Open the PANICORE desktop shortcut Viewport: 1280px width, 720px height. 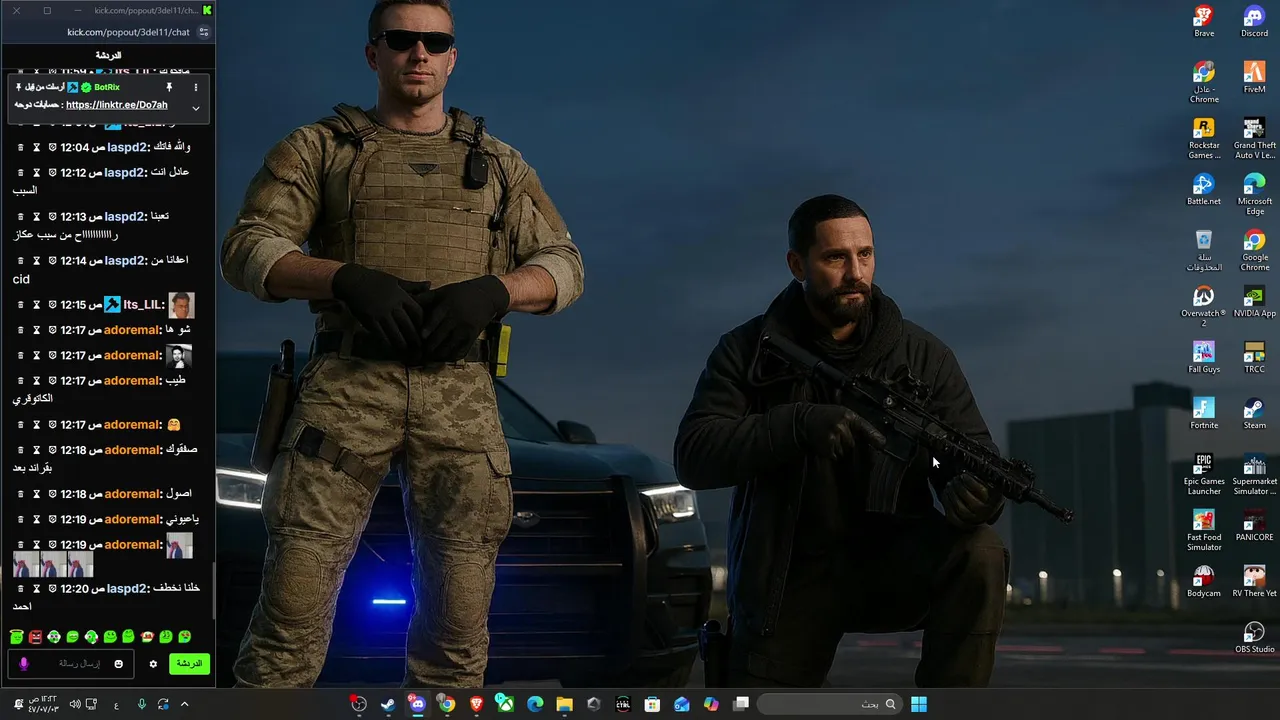pyautogui.click(x=1254, y=525)
